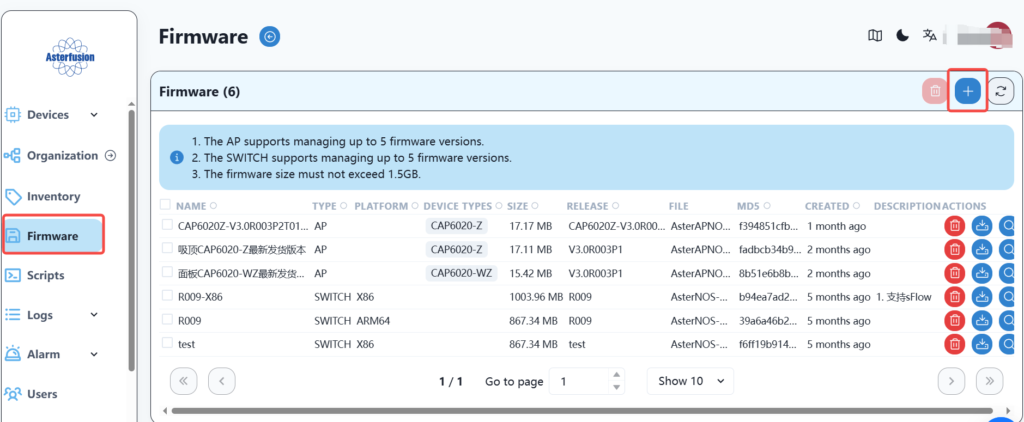Click the add firmware plus button

point(966,91)
